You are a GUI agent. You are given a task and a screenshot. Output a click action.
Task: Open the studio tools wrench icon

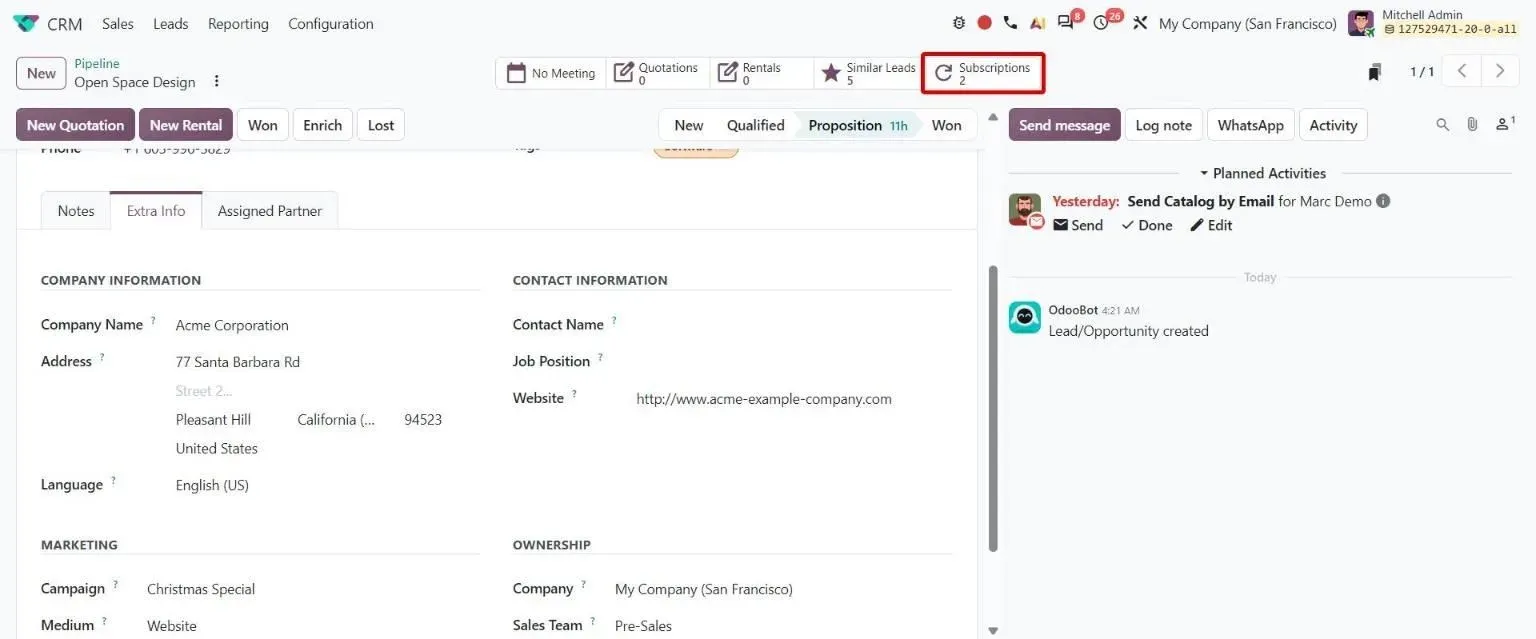click(1140, 23)
